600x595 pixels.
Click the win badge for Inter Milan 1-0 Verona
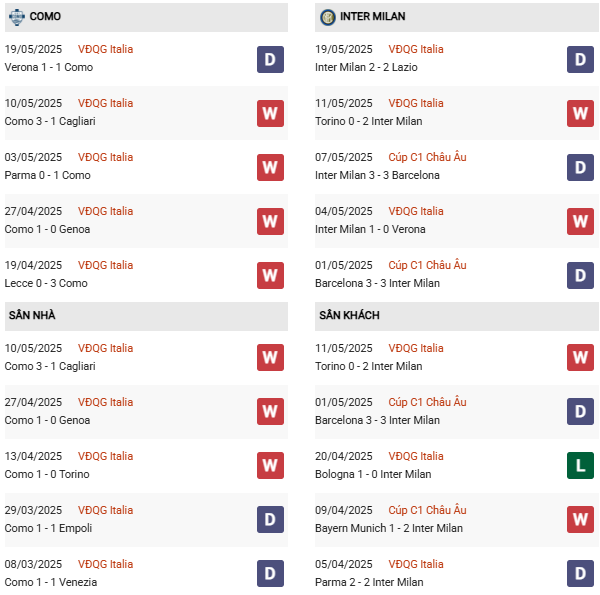tap(581, 221)
